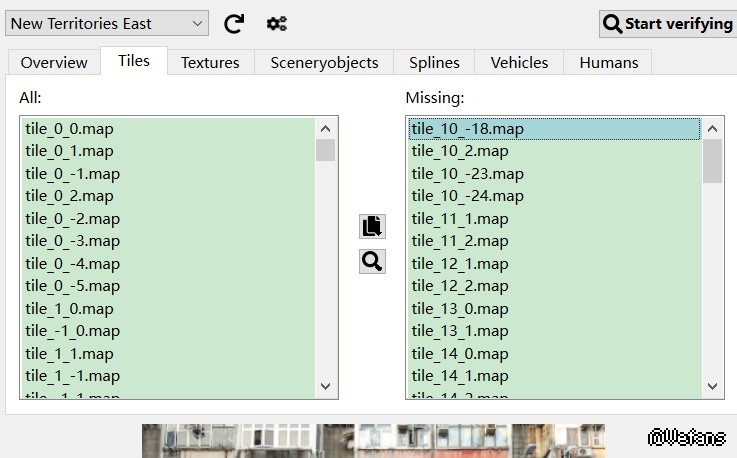
Task: Click the refresh/reload arrow icon
Action: tap(234, 23)
